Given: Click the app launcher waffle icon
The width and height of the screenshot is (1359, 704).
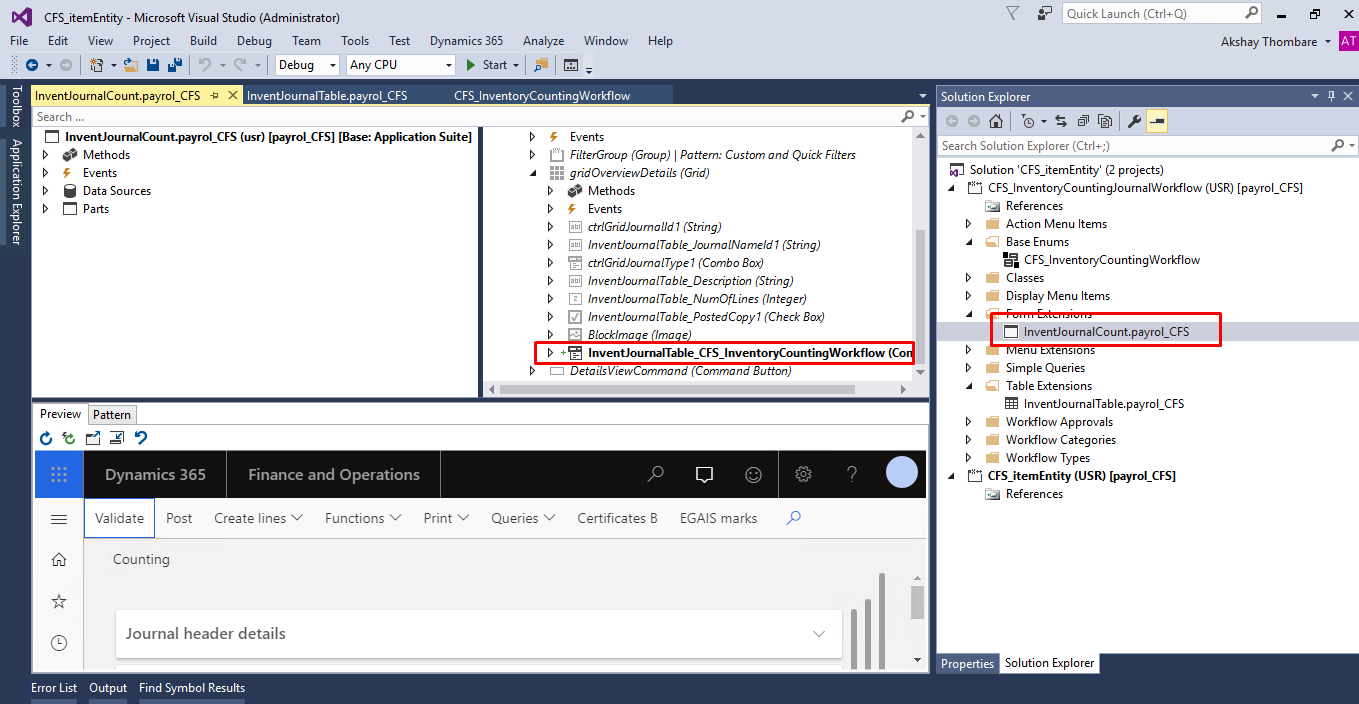Looking at the screenshot, I should pyautogui.click(x=59, y=474).
